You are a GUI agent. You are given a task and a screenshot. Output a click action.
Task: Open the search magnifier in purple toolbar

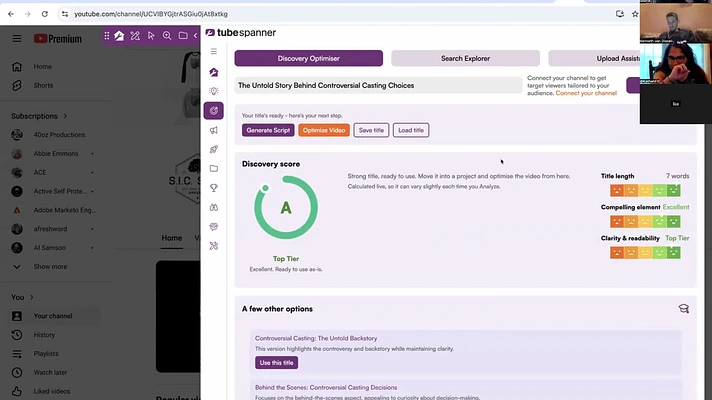(167, 36)
